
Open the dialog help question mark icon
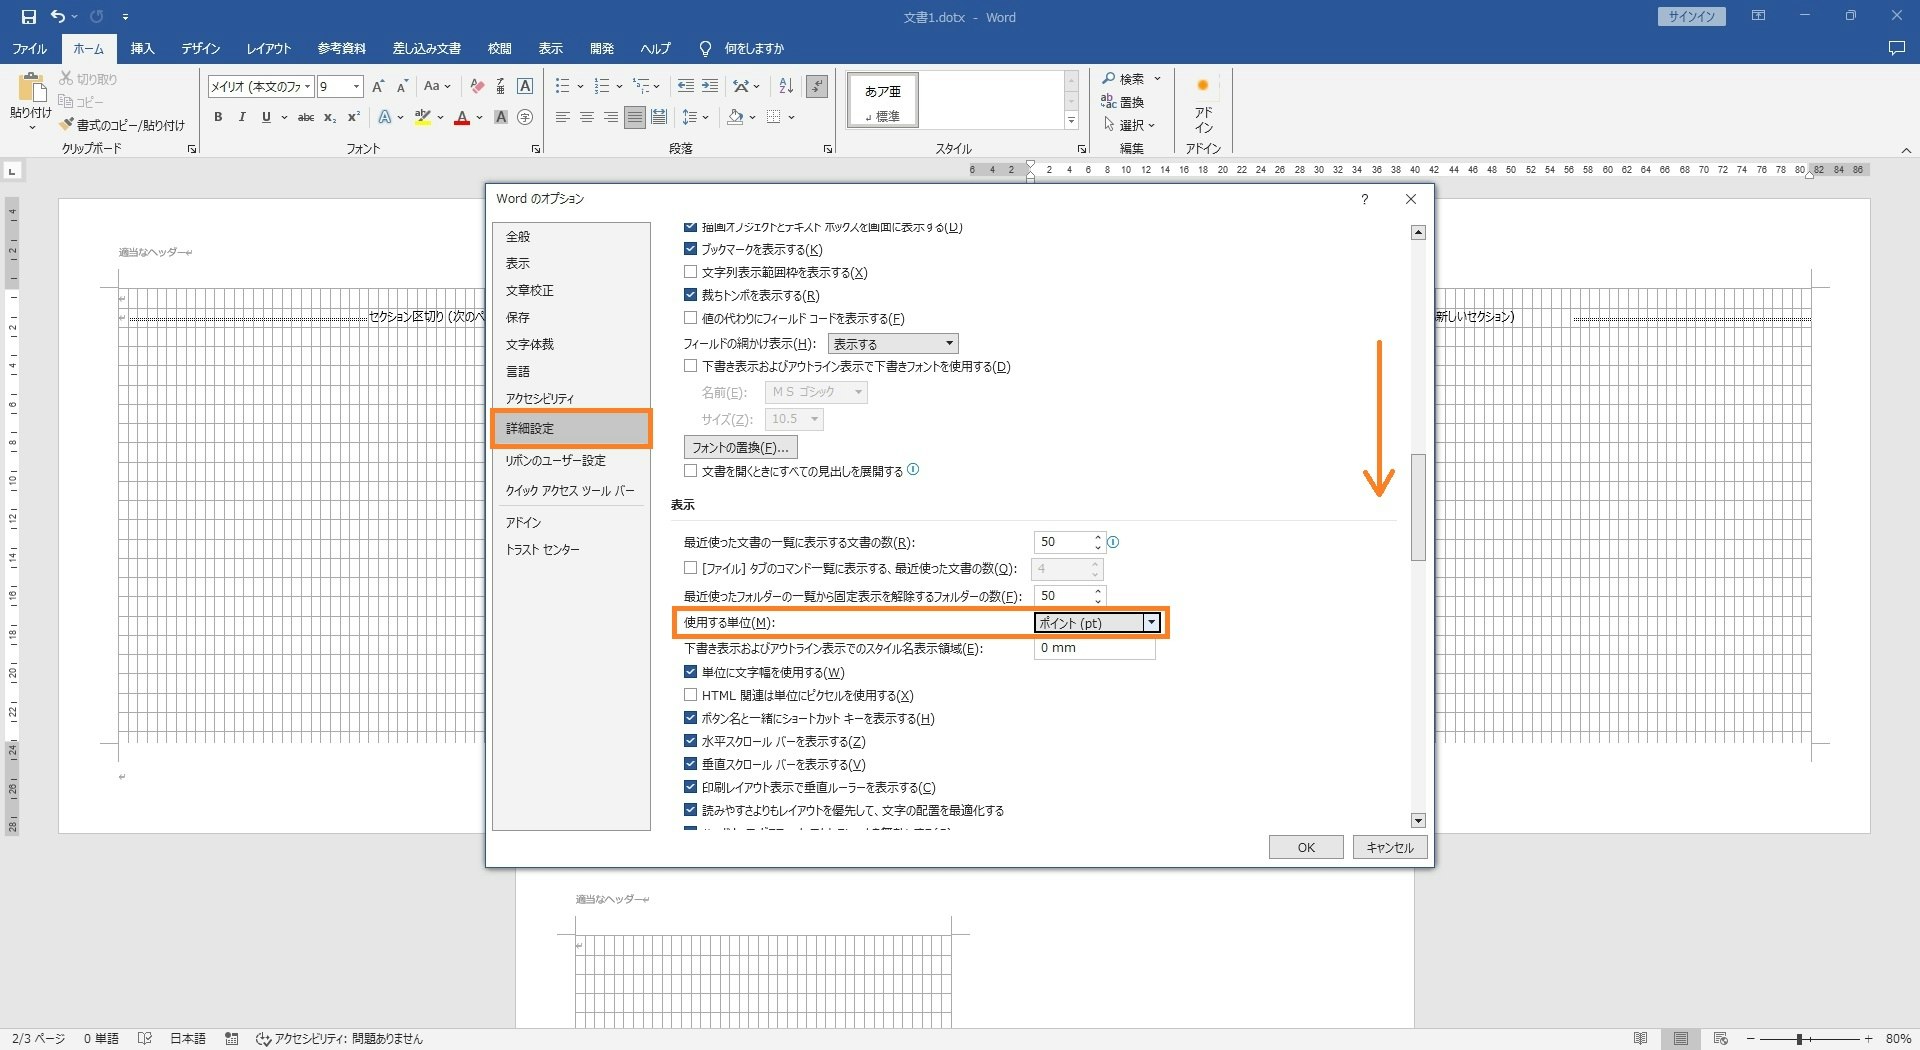click(x=1364, y=199)
